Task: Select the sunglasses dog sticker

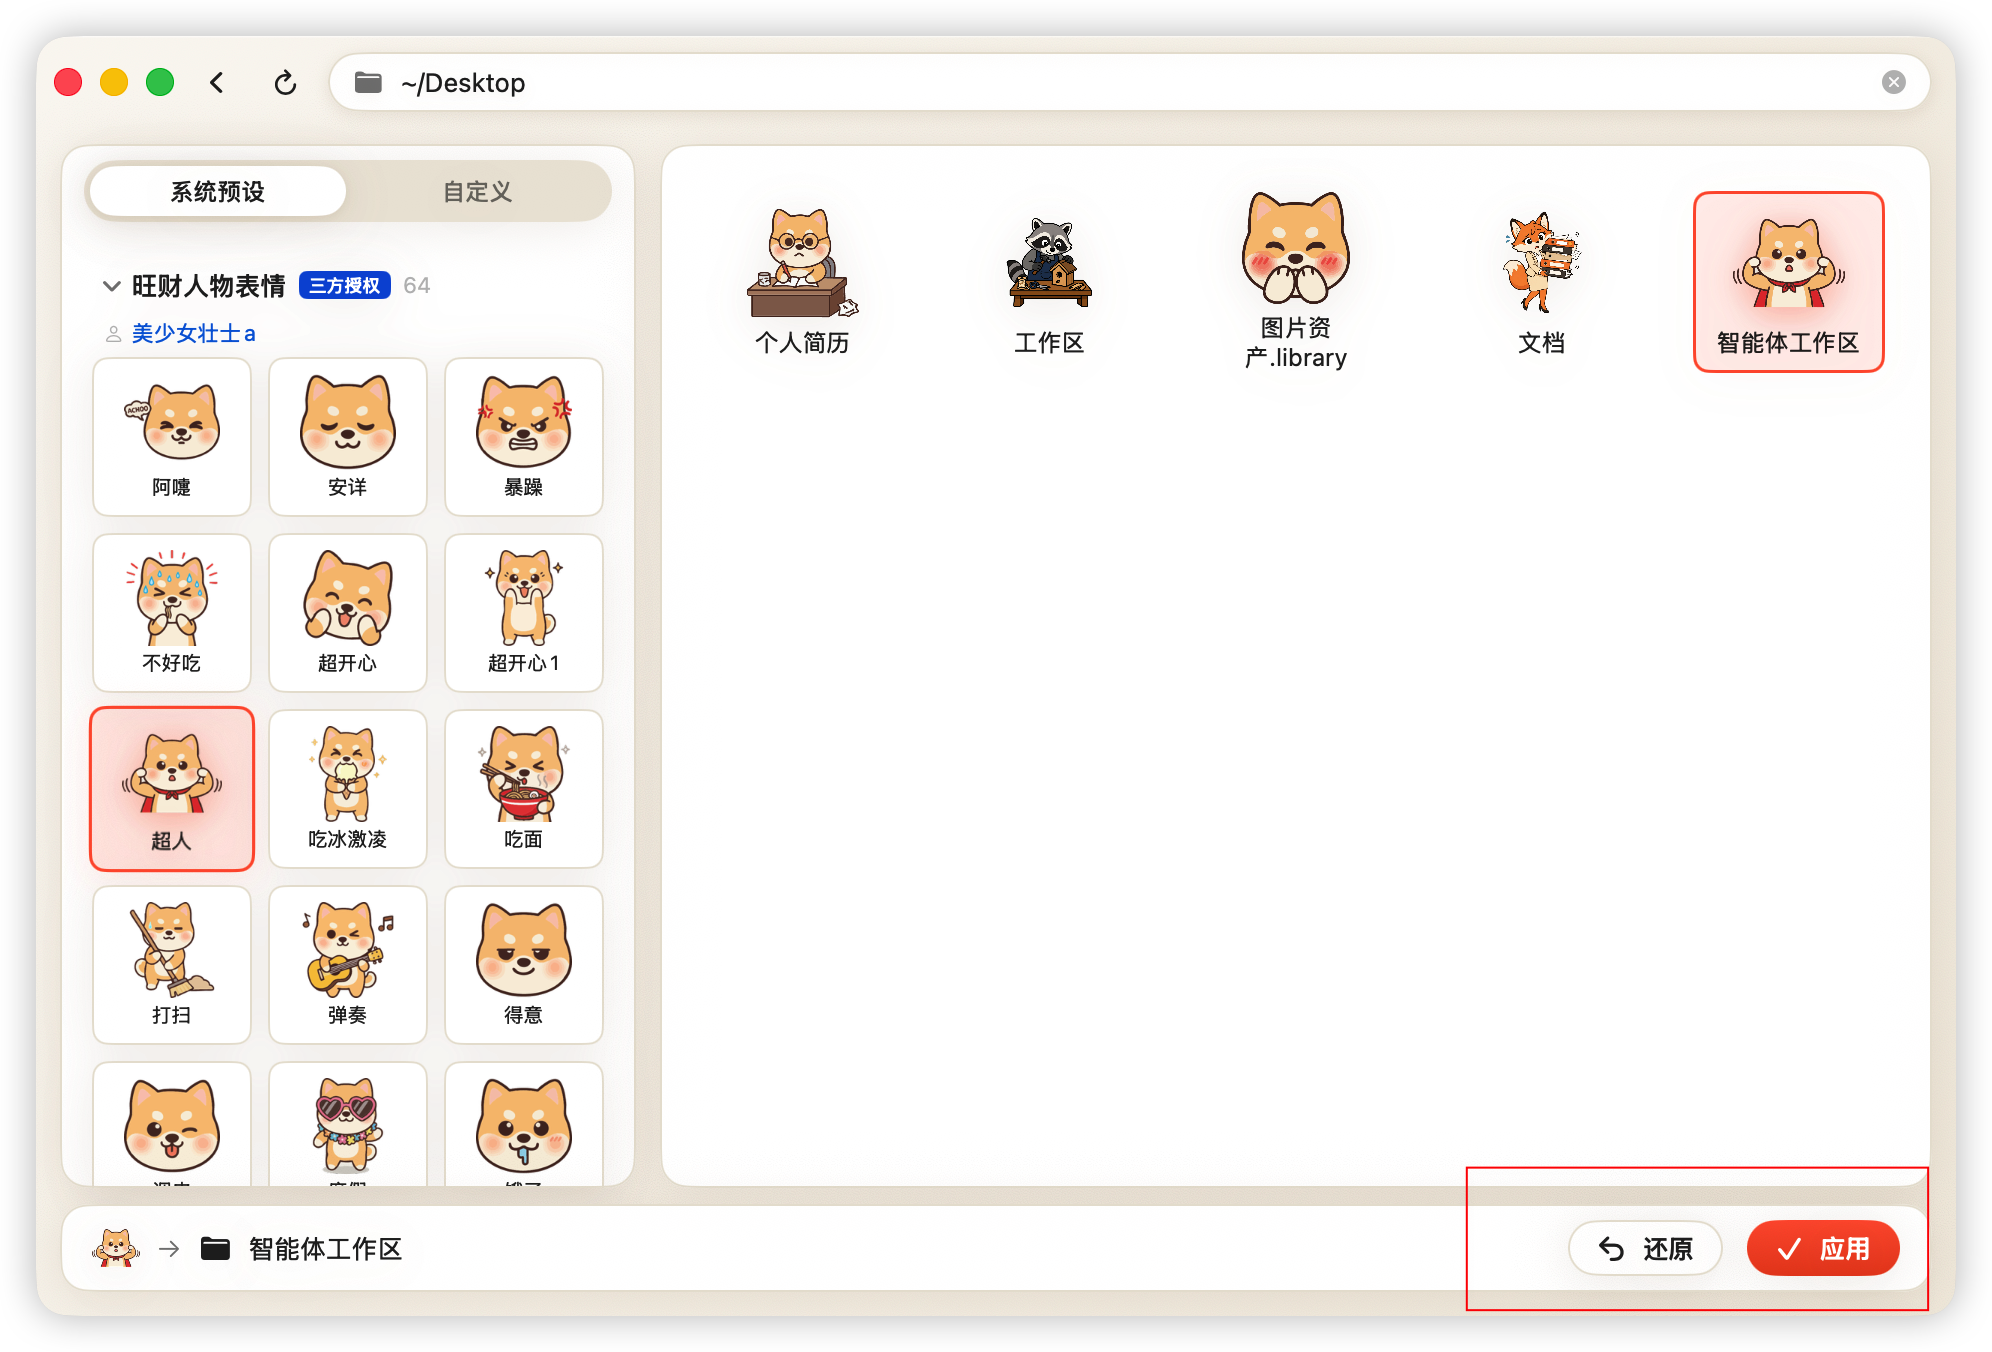Action: [348, 1125]
